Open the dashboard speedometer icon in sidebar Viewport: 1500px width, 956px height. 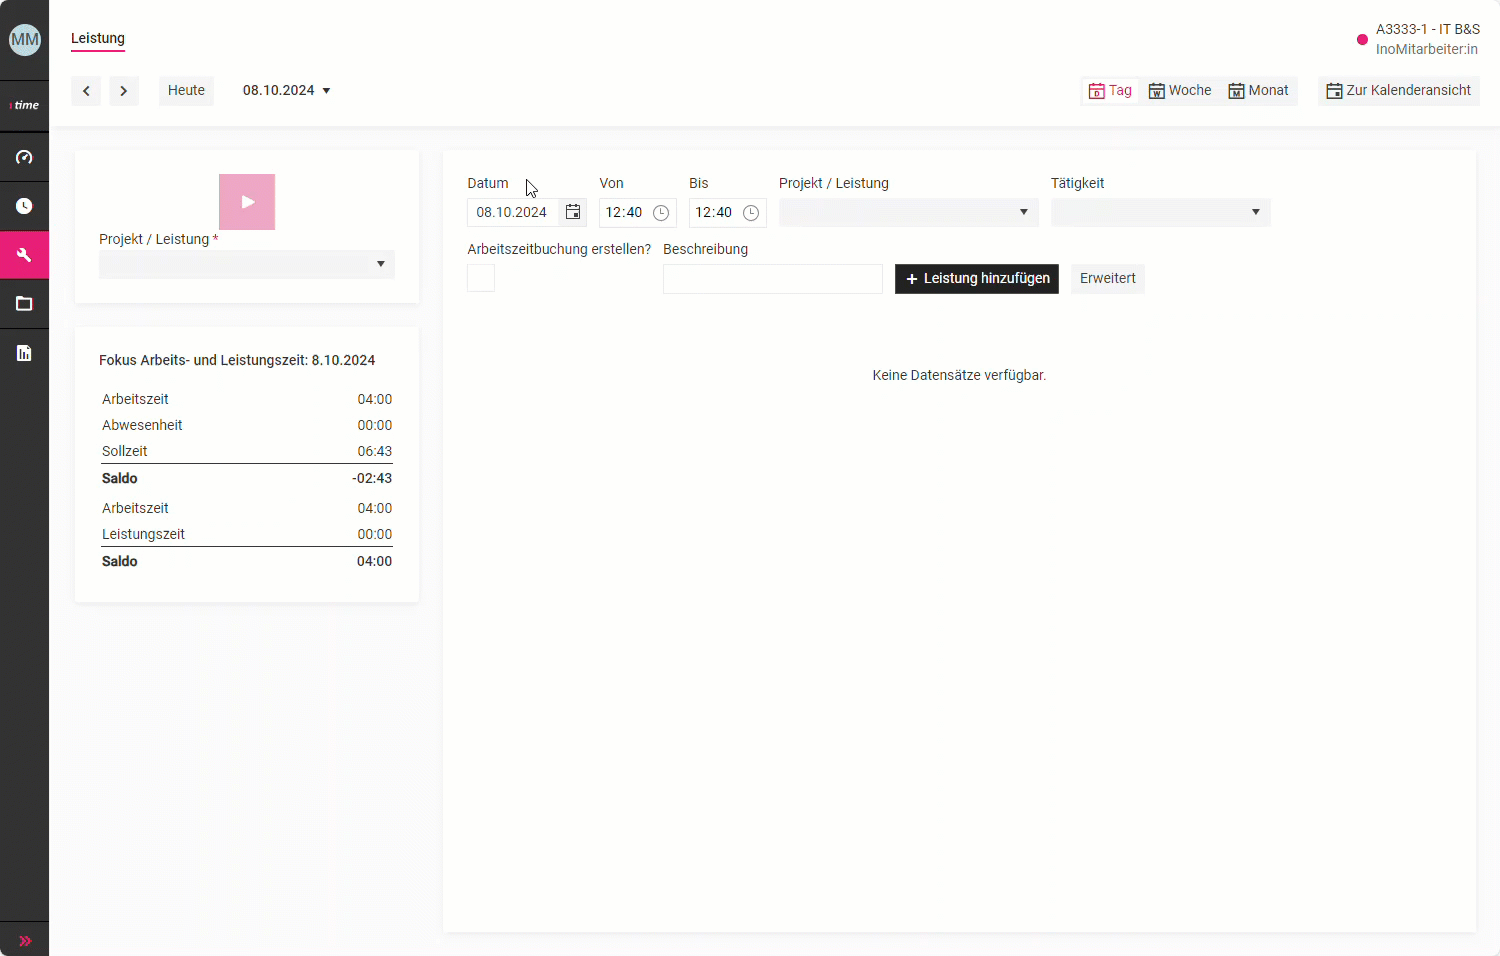tap(24, 157)
